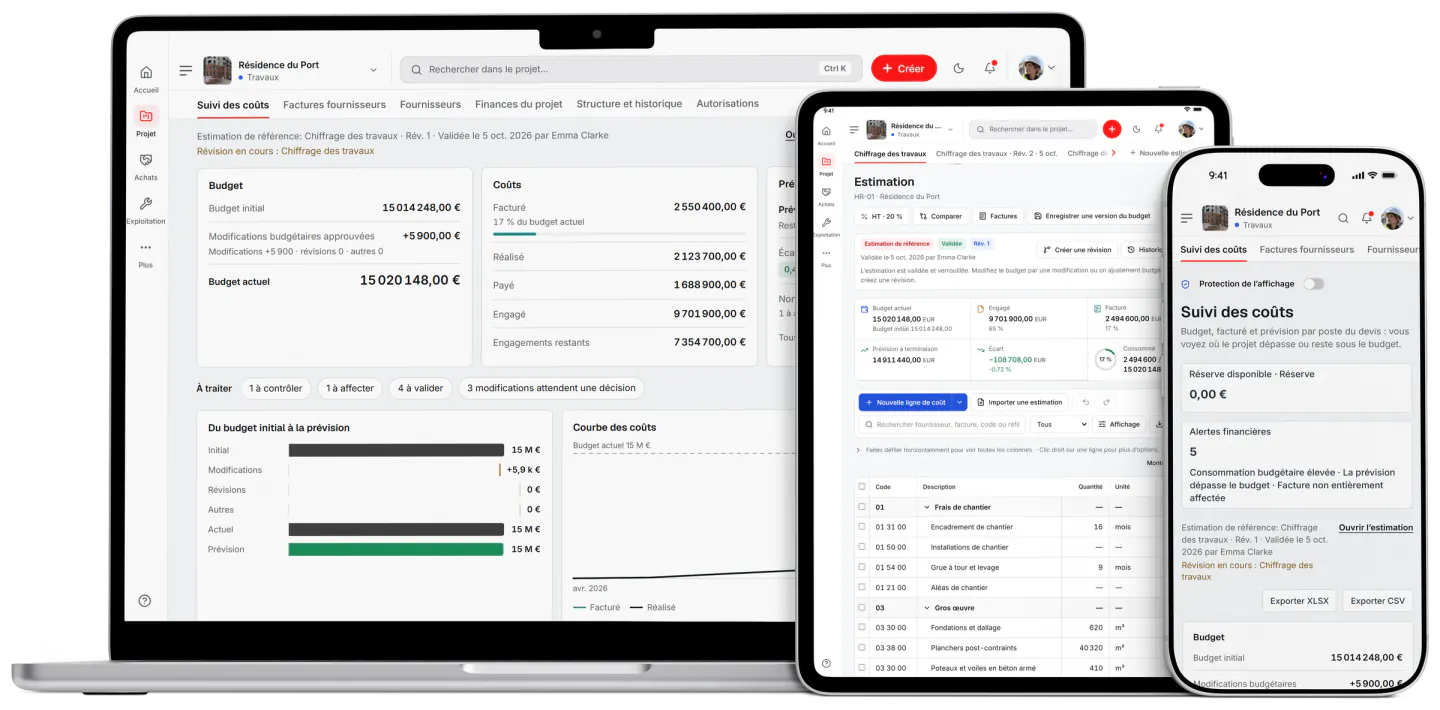Tap the tablet hamburger menu icon
The height and width of the screenshot is (710, 1440).
(x=854, y=129)
